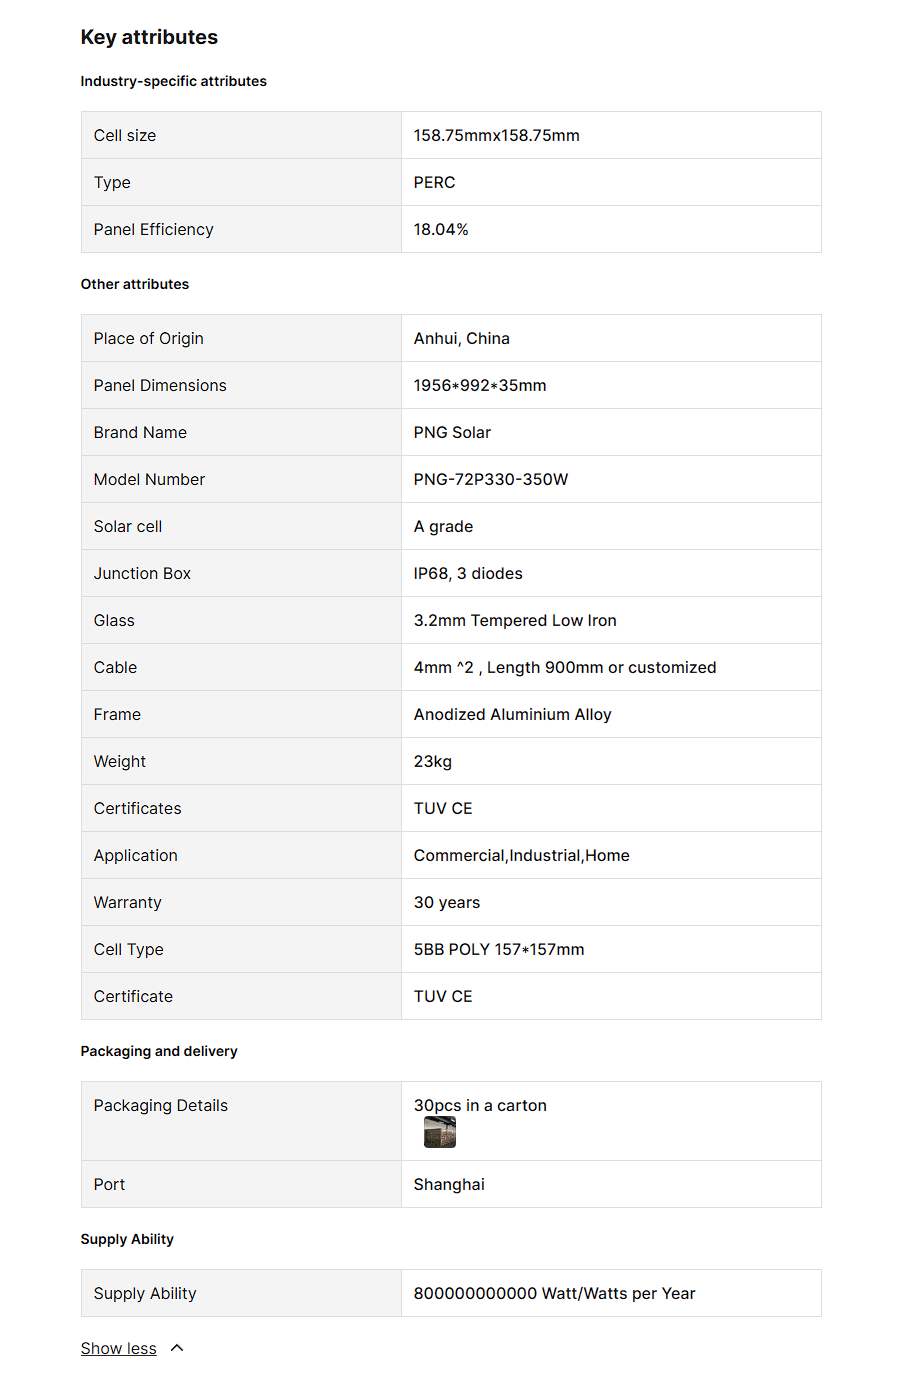Select the 1956*992*35mm panel dimensions value

click(480, 385)
